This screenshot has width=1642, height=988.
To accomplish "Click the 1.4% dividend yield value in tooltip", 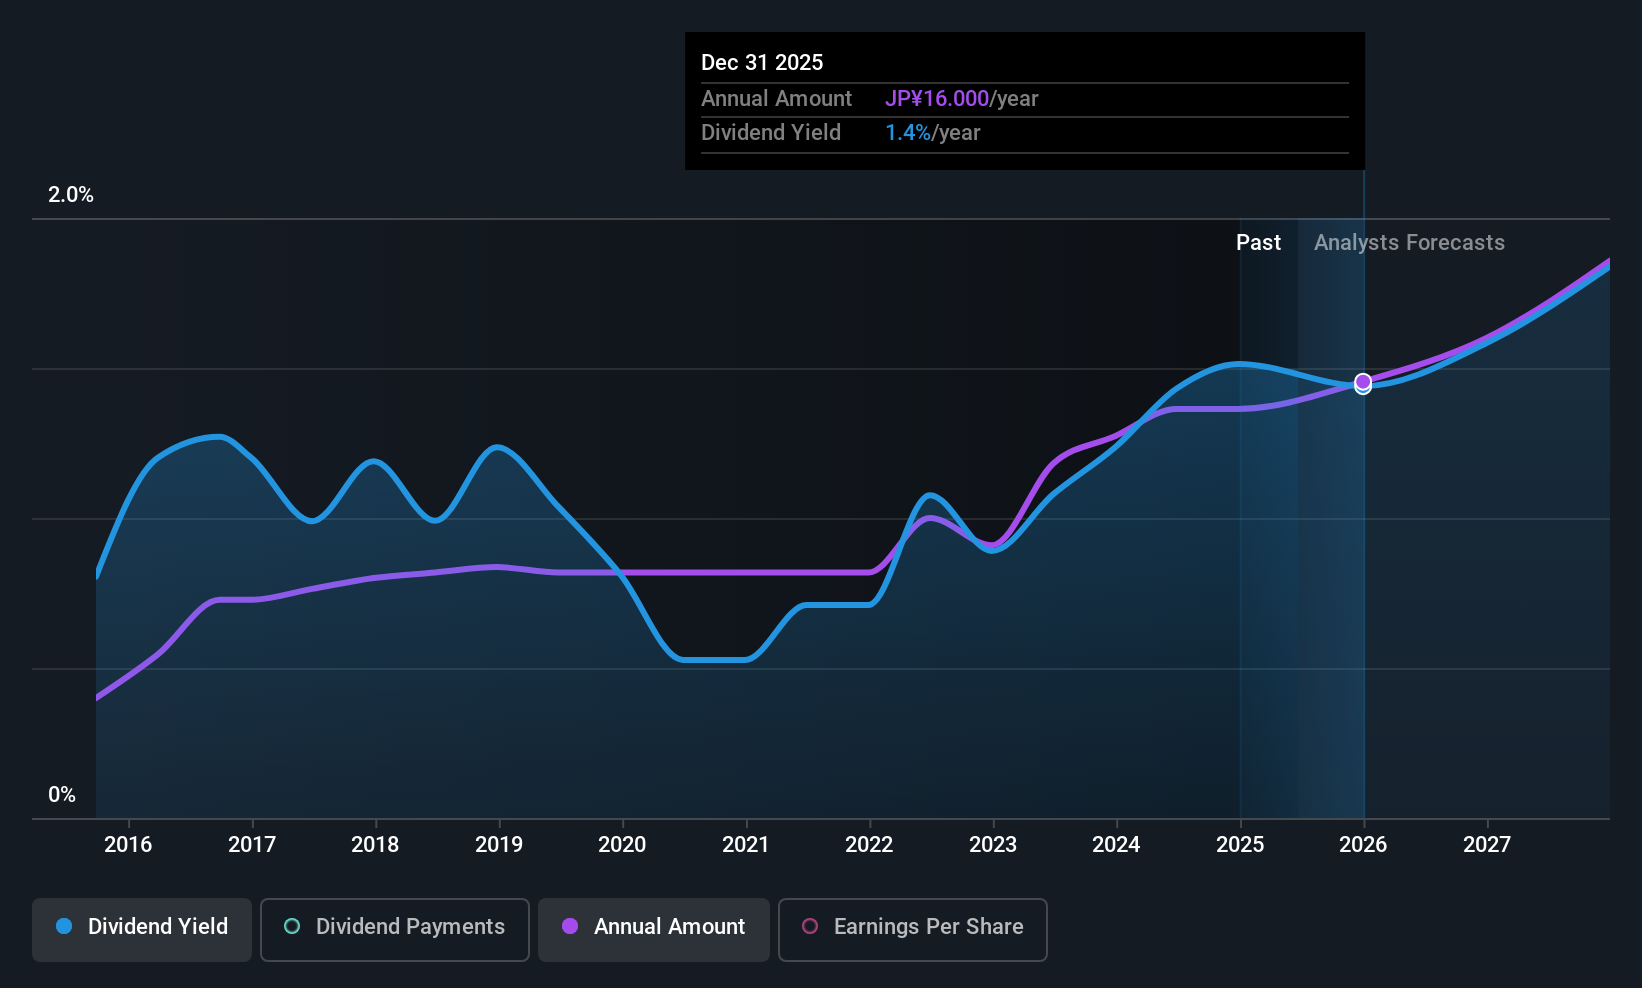I will 908,132.
